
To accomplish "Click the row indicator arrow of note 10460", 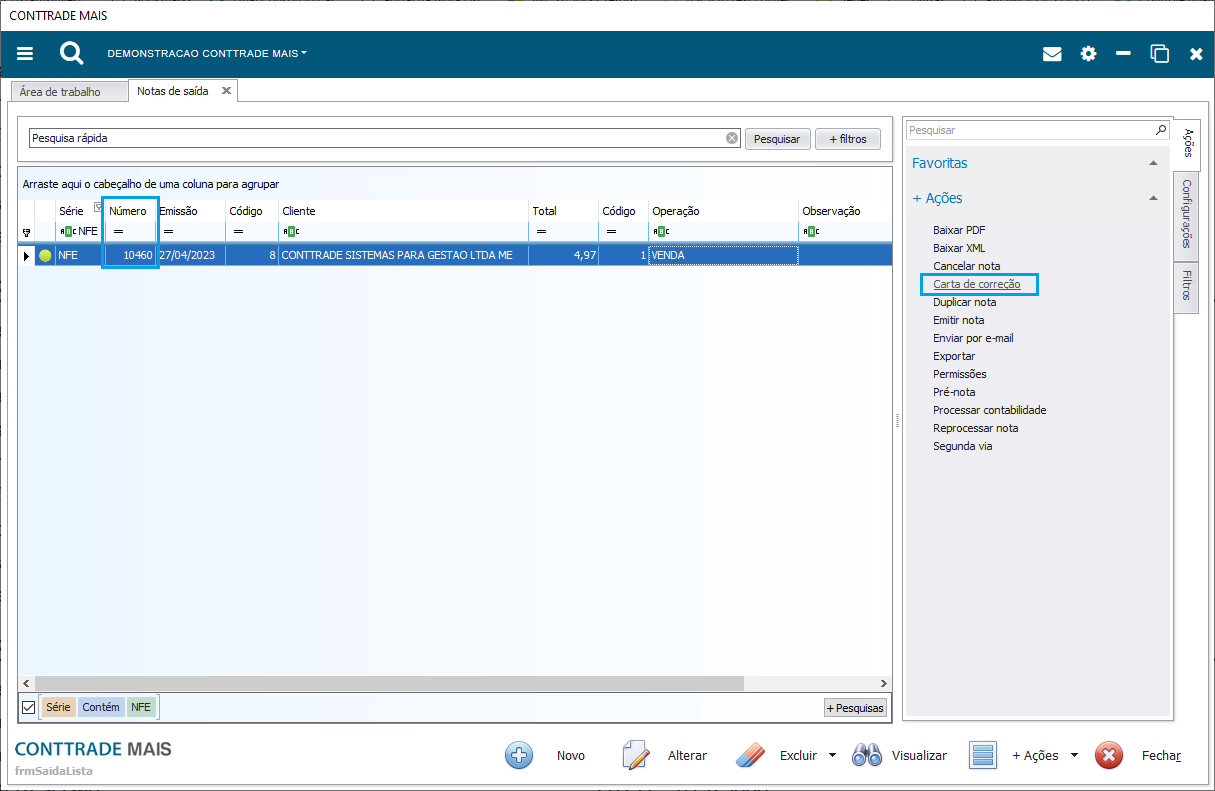I will pyautogui.click(x=26, y=255).
